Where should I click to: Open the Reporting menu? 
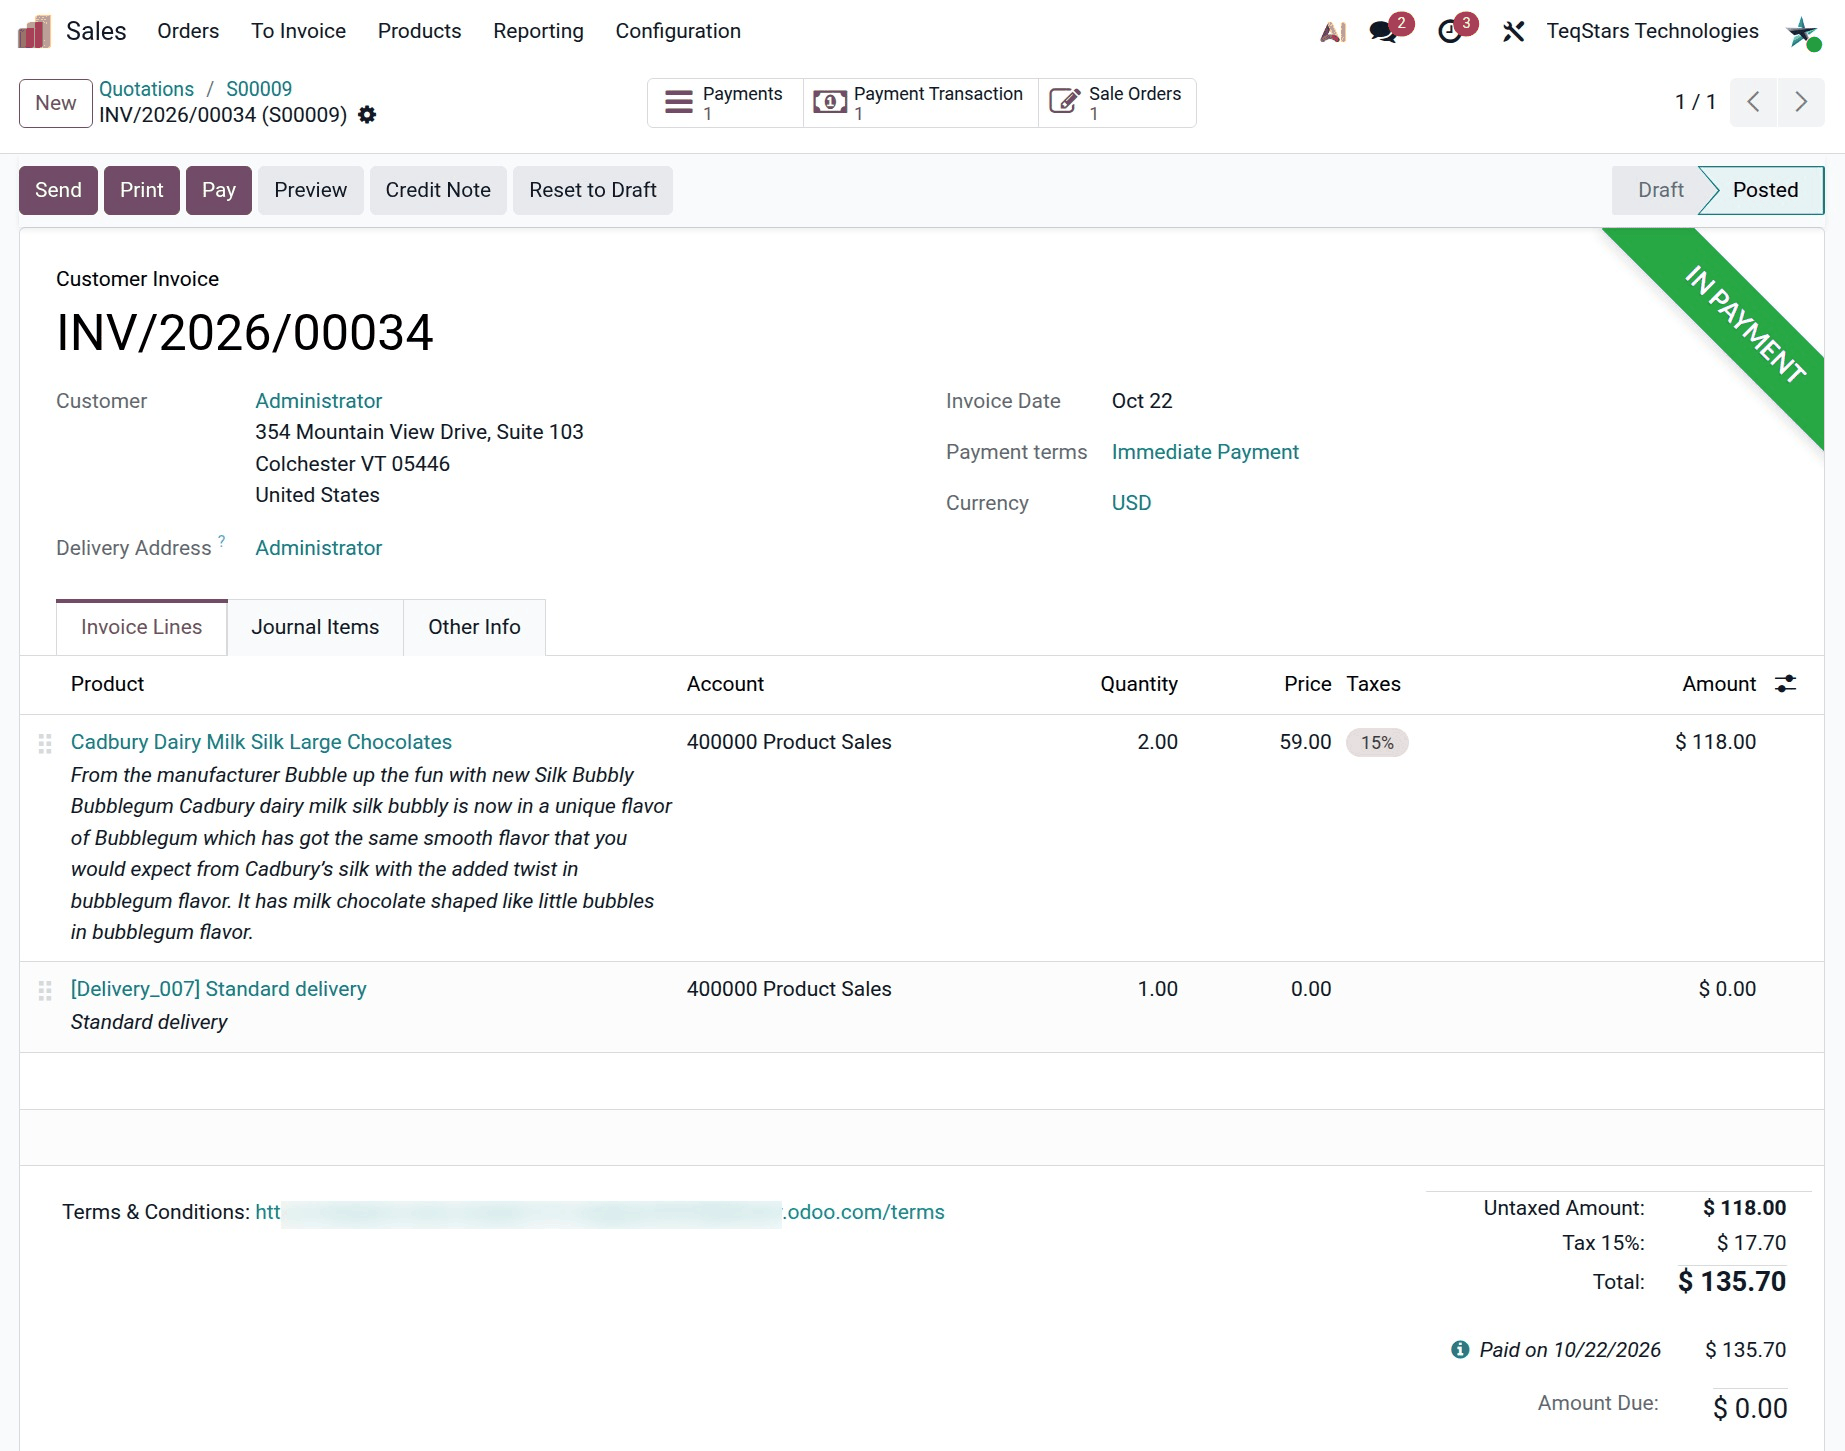[x=538, y=31]
